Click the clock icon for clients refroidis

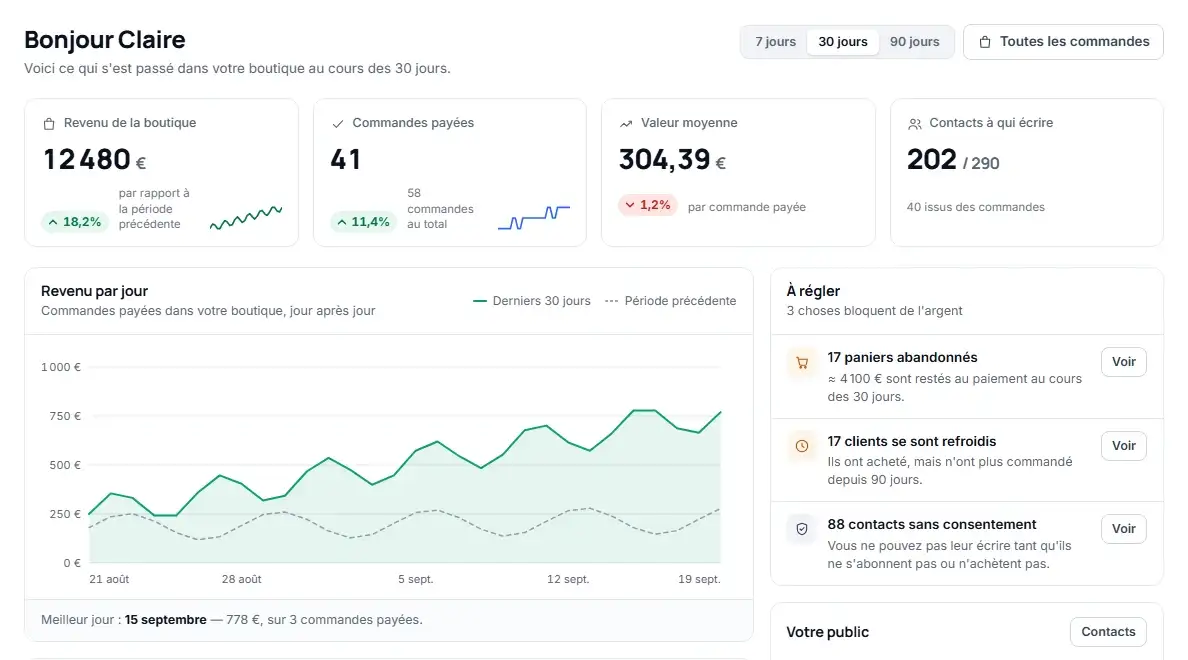tap(802, 446)
